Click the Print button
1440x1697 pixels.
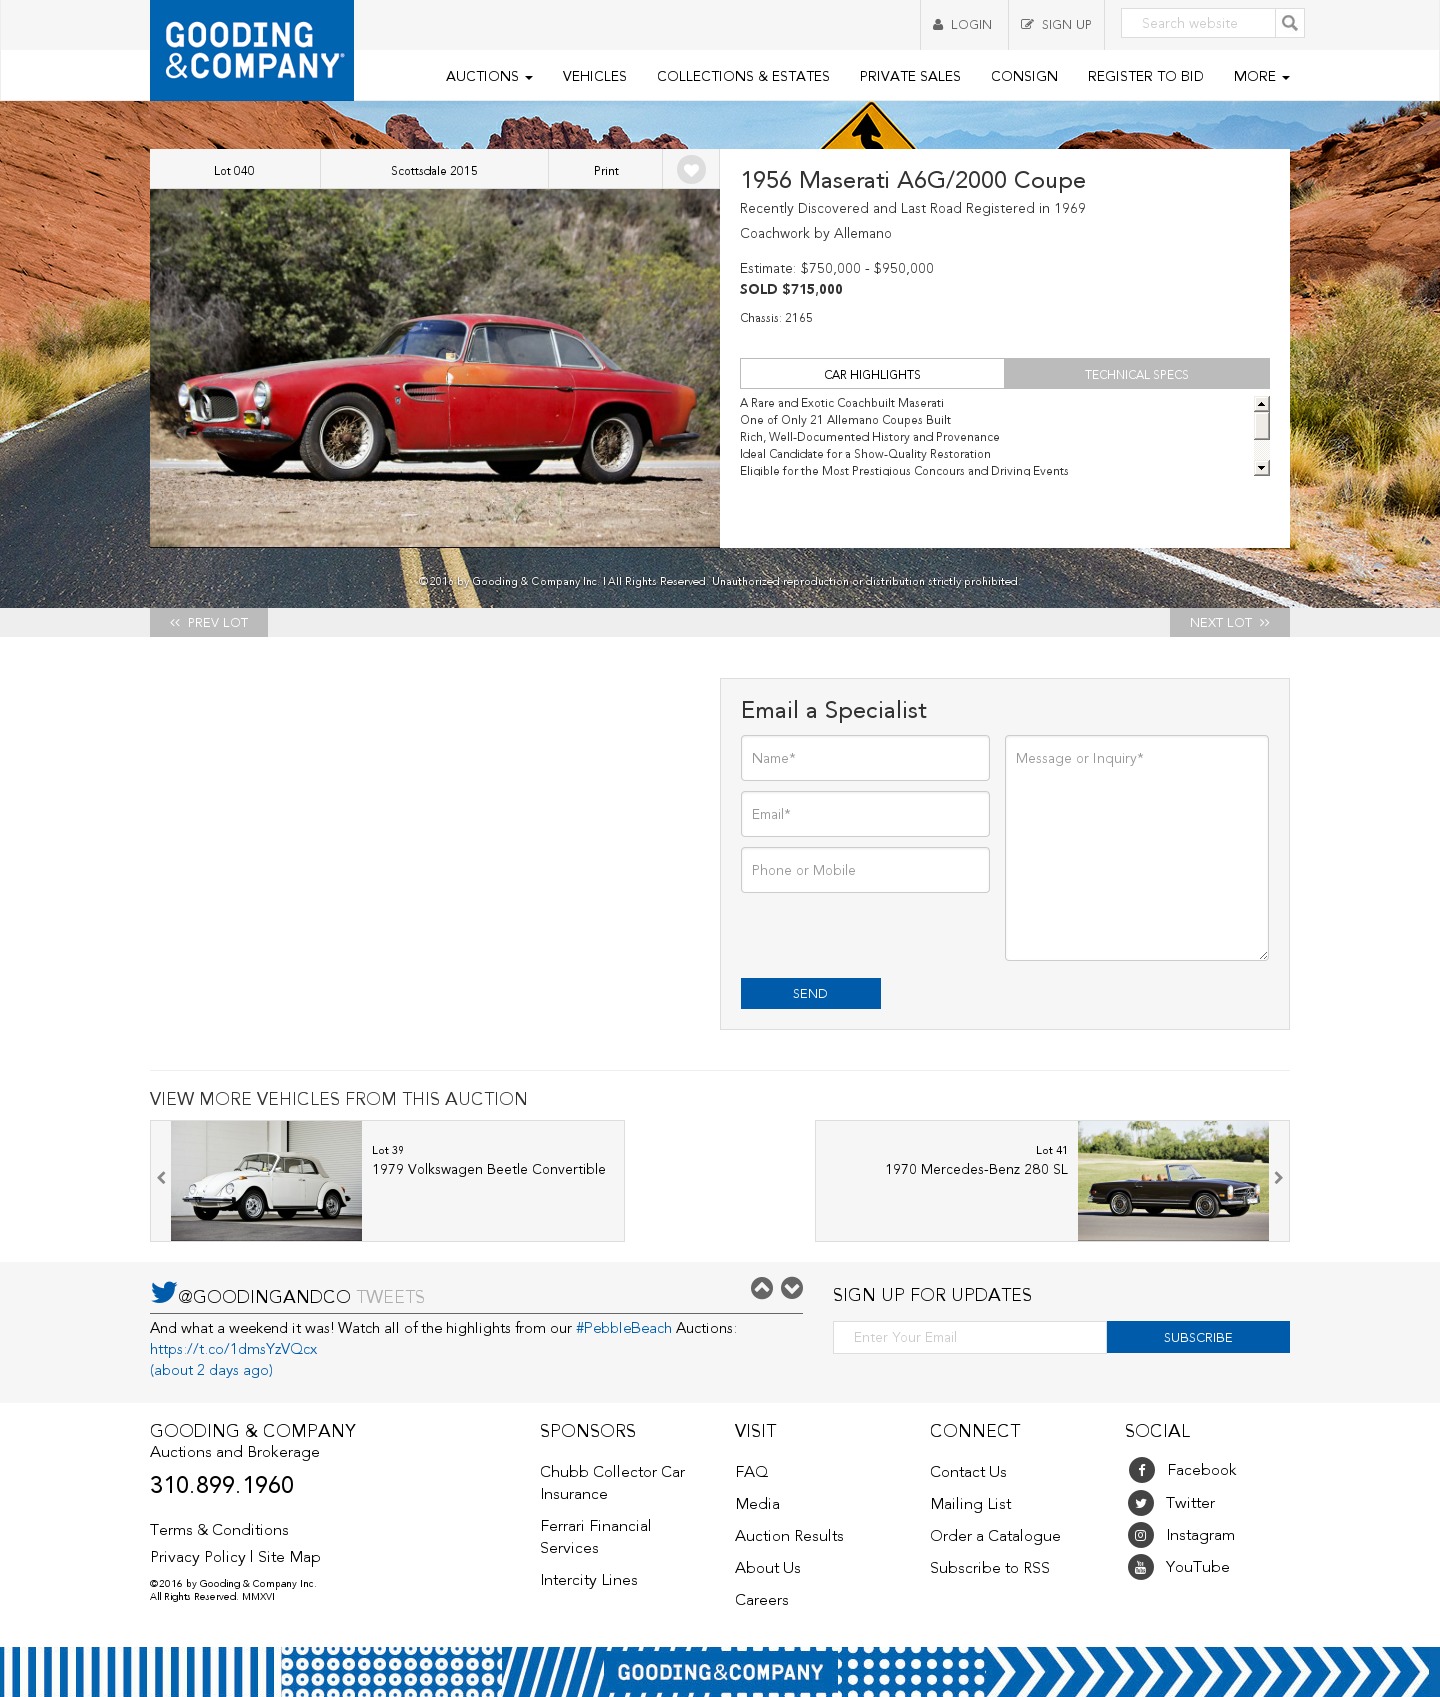pyautogui.click(x=606, y=170)
